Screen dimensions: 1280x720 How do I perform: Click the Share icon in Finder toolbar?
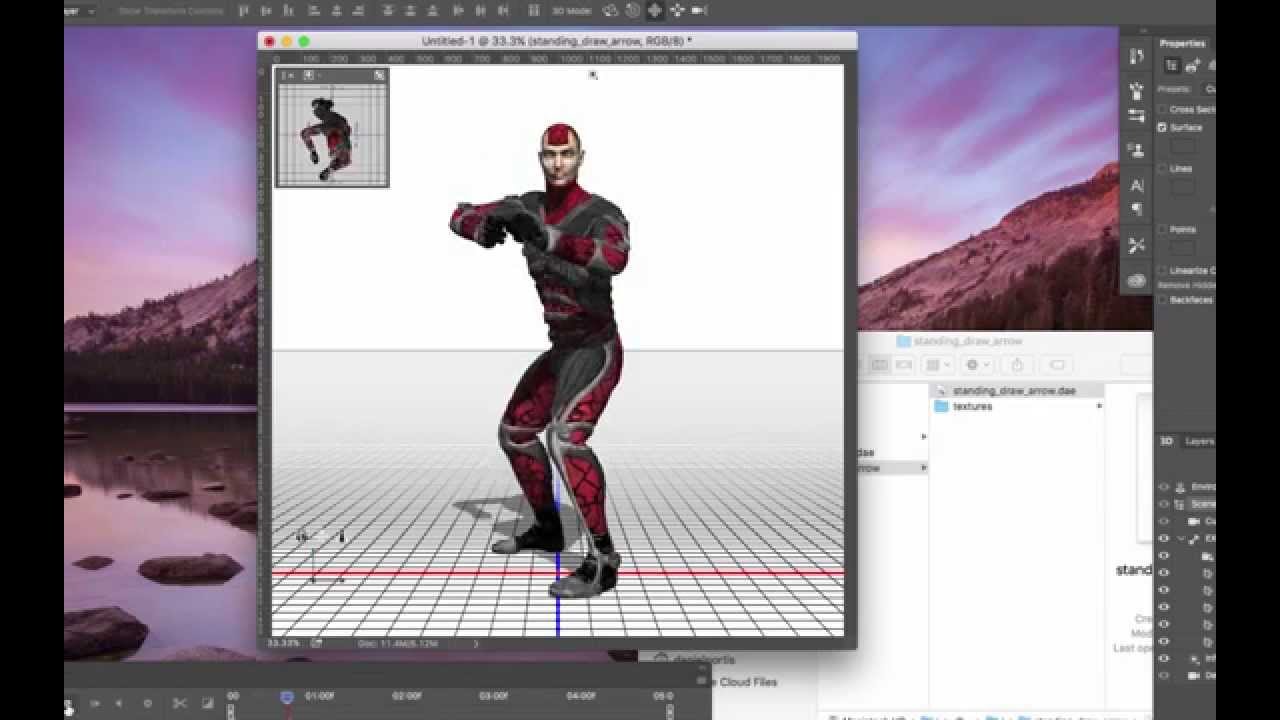[1017, 365]
